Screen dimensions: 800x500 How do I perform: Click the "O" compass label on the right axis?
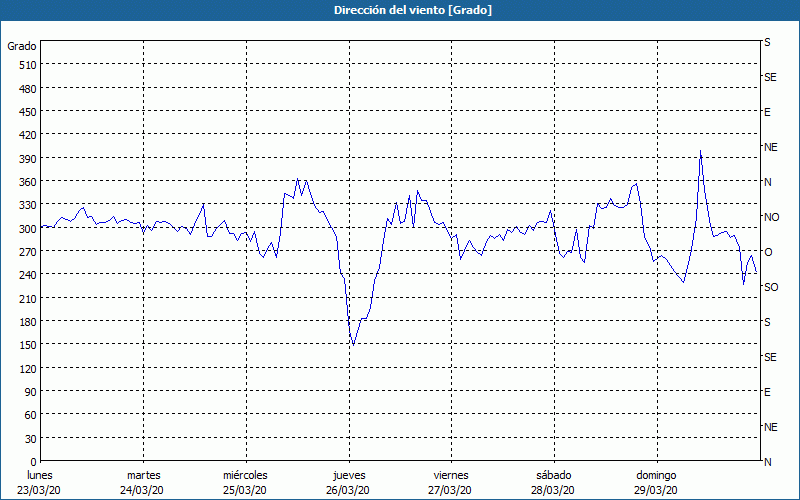click(768, 252)
